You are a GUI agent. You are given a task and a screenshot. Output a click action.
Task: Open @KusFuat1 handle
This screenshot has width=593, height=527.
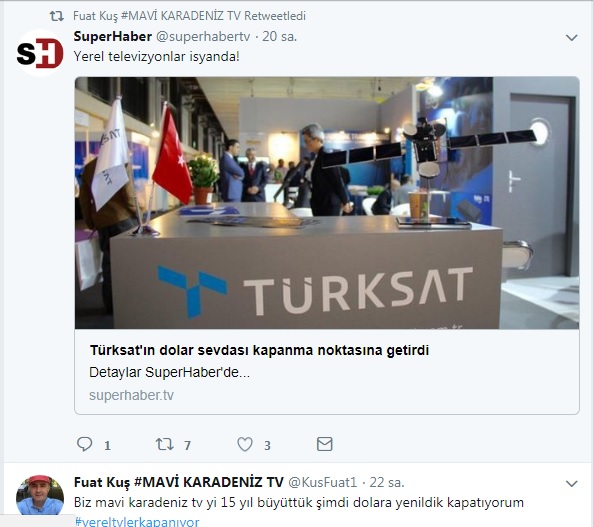pyautogui.click(x=323, y=482)
